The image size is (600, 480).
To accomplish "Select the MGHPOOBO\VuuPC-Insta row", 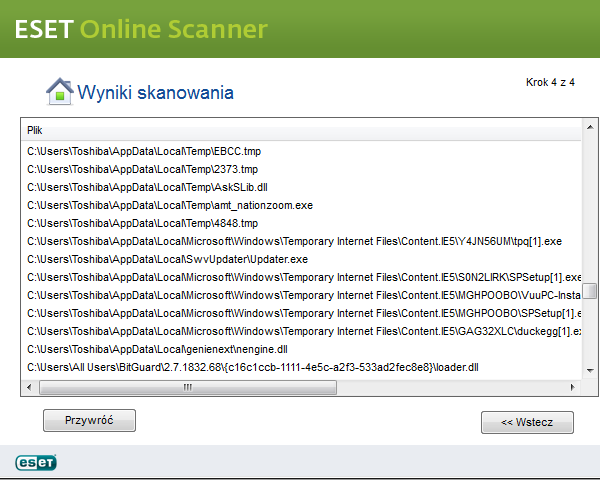I will point(302,295).
